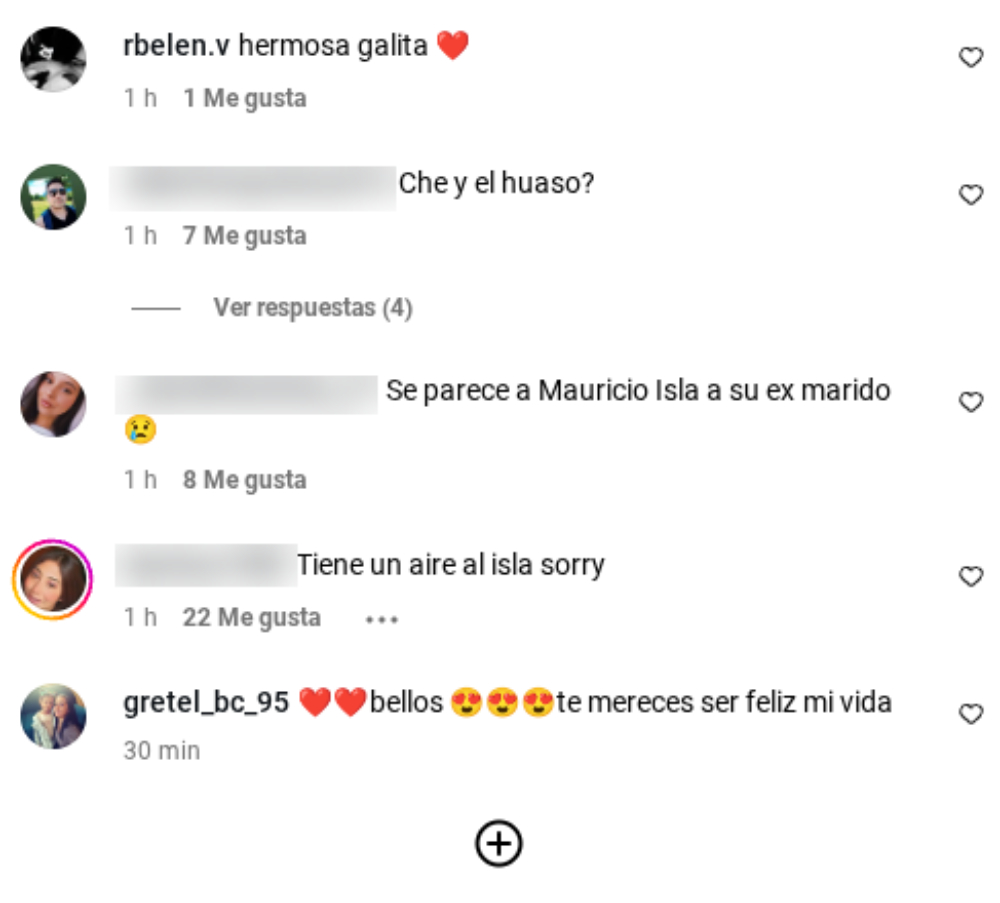Open gretel_bc_95 profile avatar
Image resolution: width=1000 pixels, height=903 pixels.
(x=53, y=716)
